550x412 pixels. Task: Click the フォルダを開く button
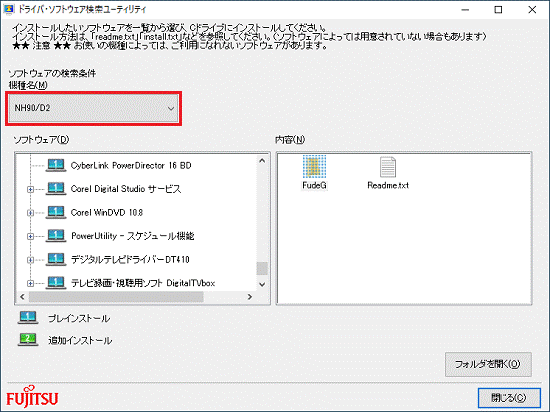coord(488,364)
